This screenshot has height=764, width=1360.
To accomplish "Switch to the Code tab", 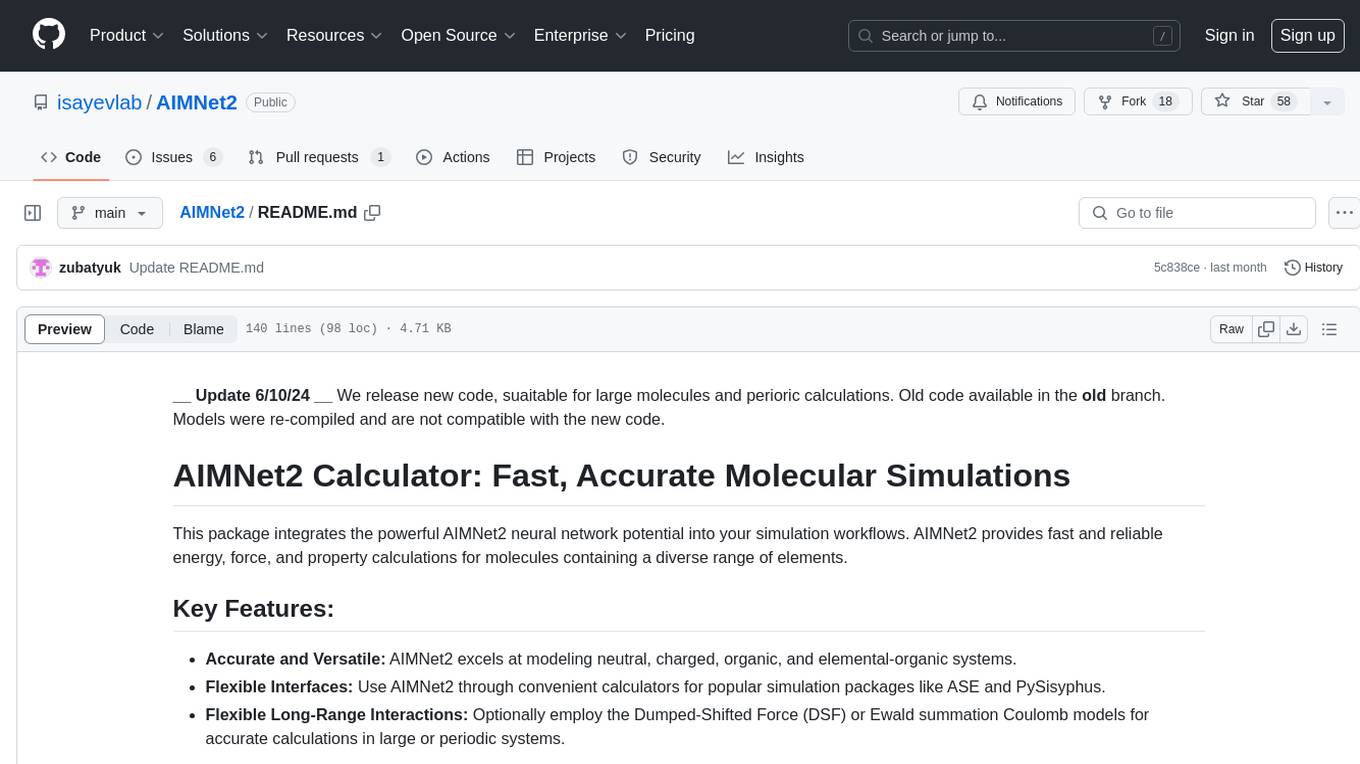I will coord(70,157).
